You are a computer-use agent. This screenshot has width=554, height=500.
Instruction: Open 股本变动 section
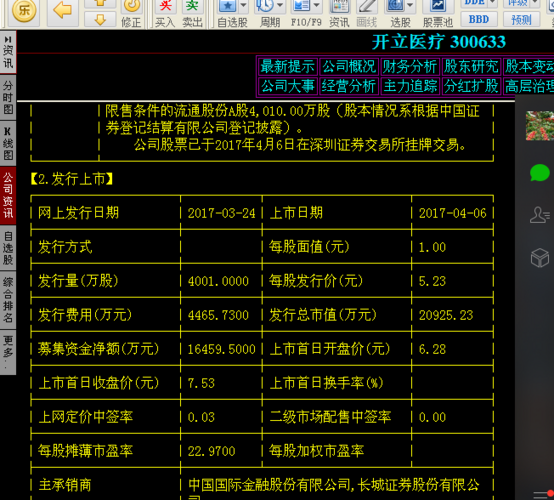(x=529, y=66)
